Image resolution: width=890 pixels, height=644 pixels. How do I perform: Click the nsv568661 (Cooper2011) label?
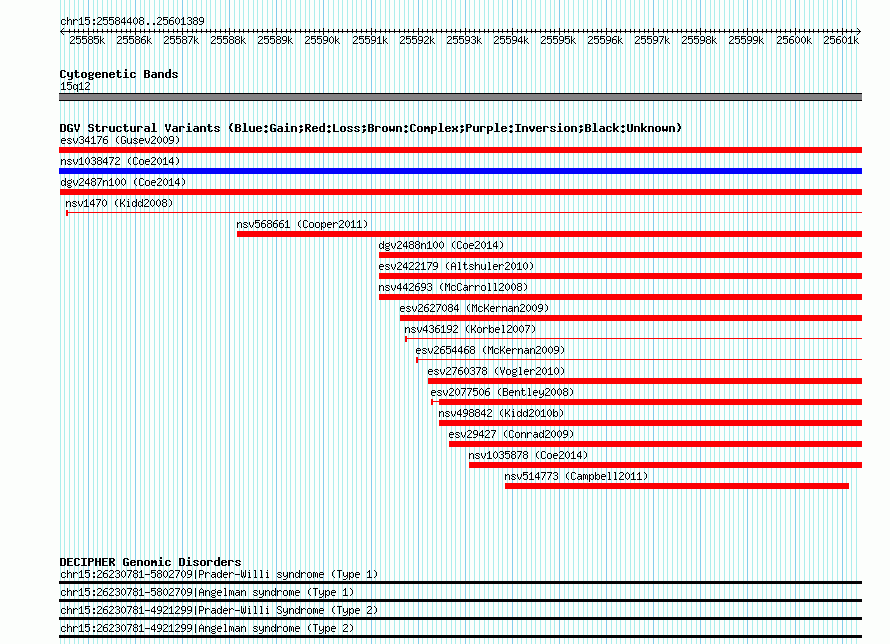click(302, 224)
